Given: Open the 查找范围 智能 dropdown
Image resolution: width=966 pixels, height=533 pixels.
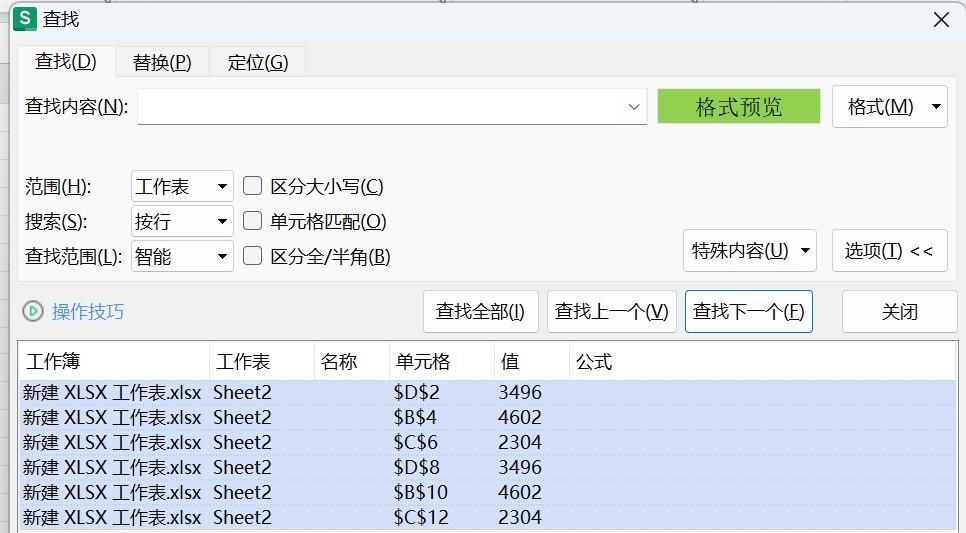Looking at the screenshot, I should point(182,256).
